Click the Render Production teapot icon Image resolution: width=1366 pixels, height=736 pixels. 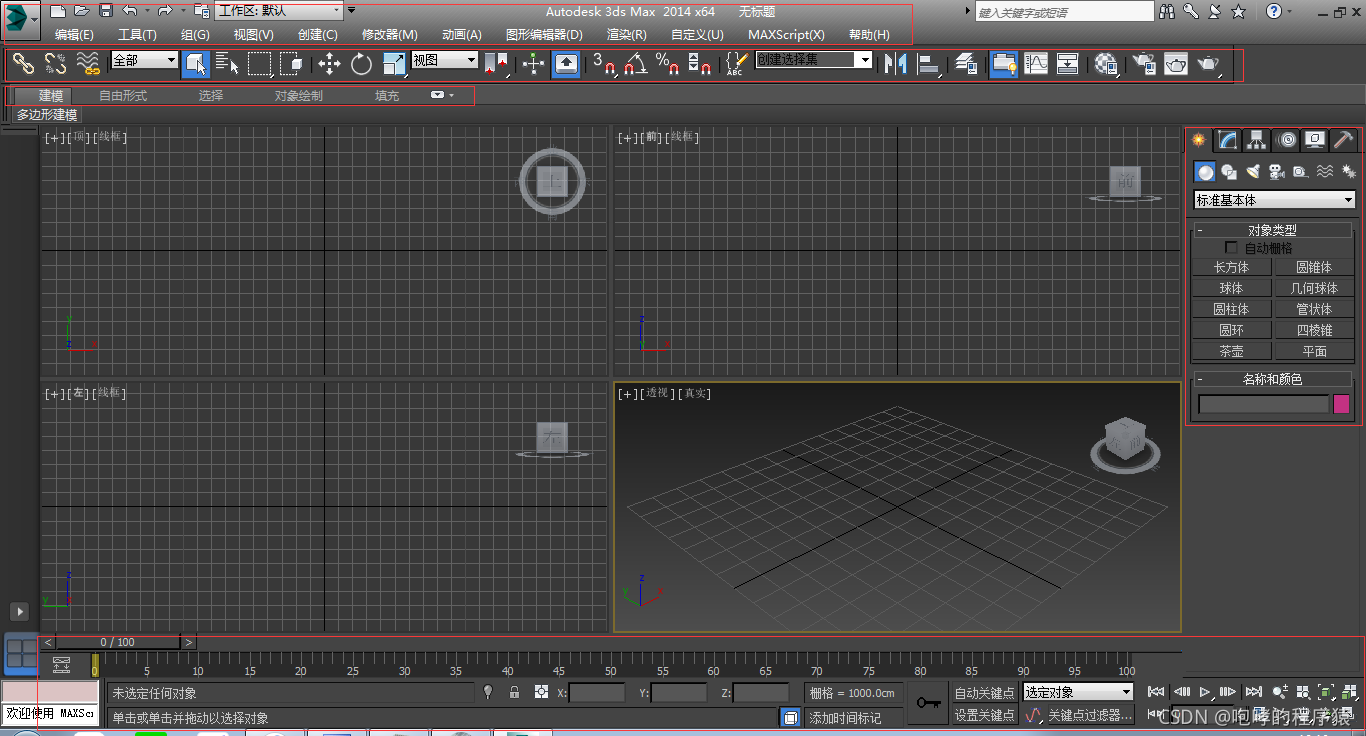click(x=1209, y=64)
